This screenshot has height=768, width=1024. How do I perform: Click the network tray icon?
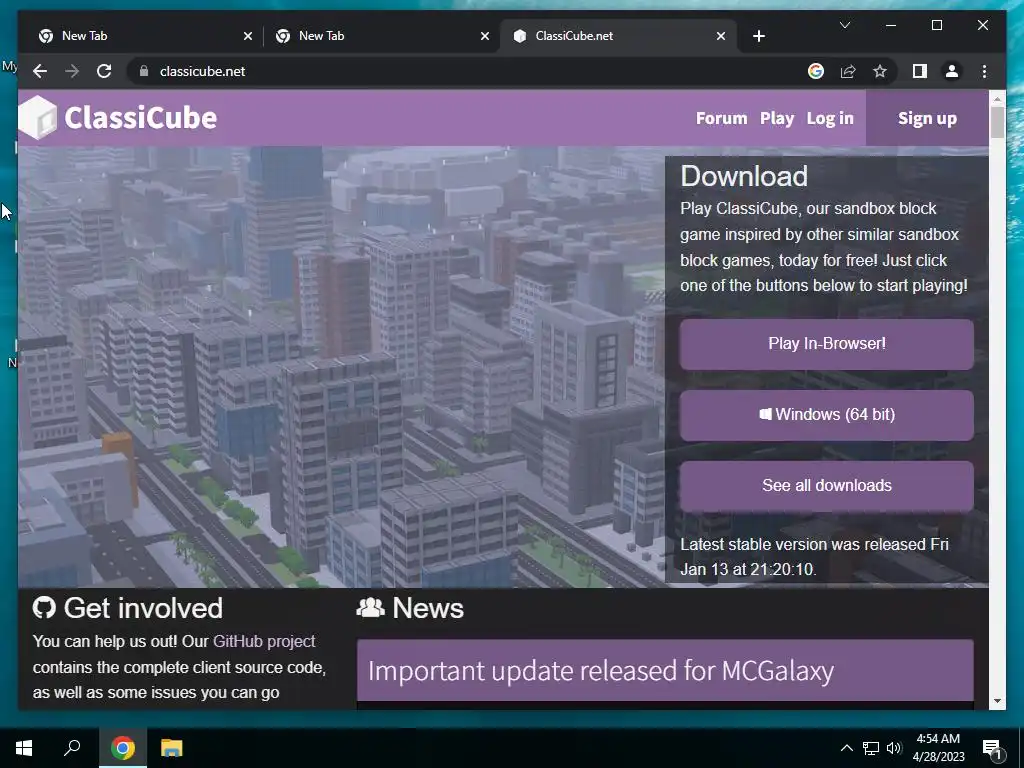point(871,748)
